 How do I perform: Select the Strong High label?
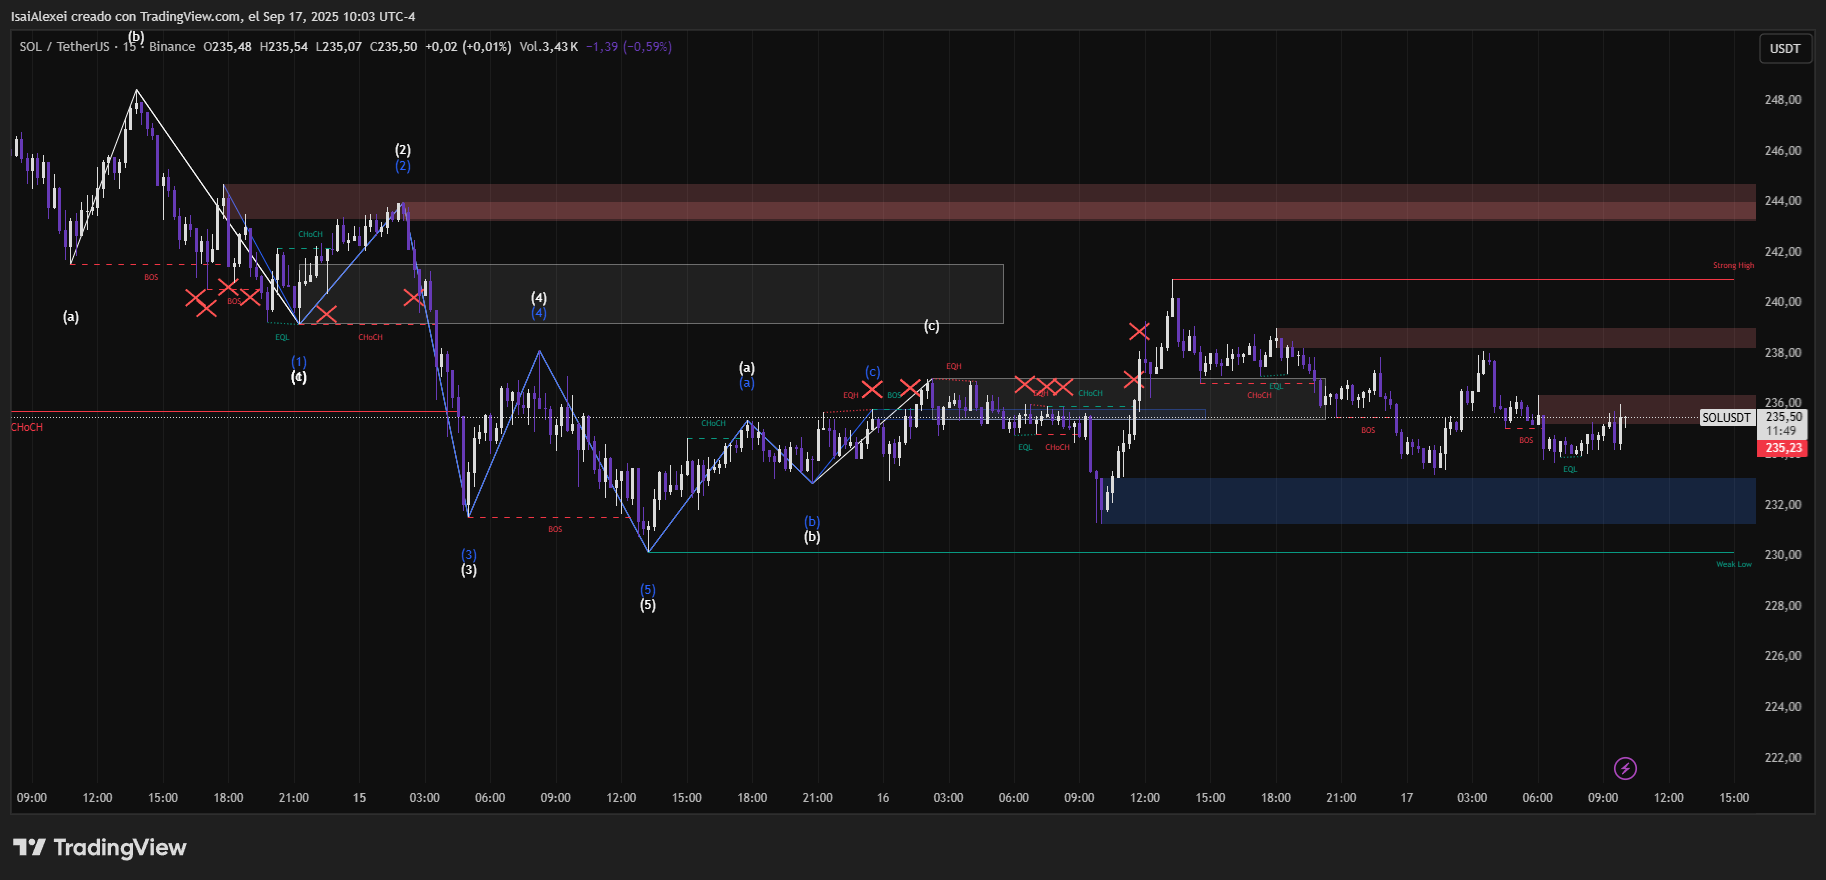[x=1733, y=266]
